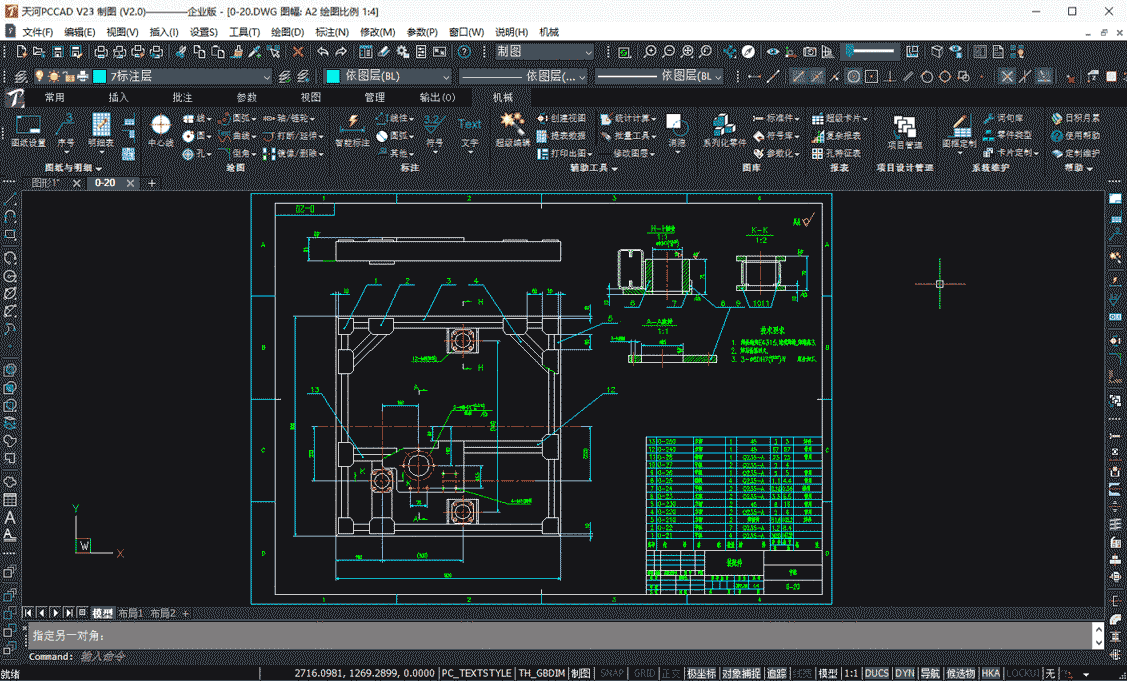
Task: Click the Zoom out magnifier icon
Action: point(668,52)
